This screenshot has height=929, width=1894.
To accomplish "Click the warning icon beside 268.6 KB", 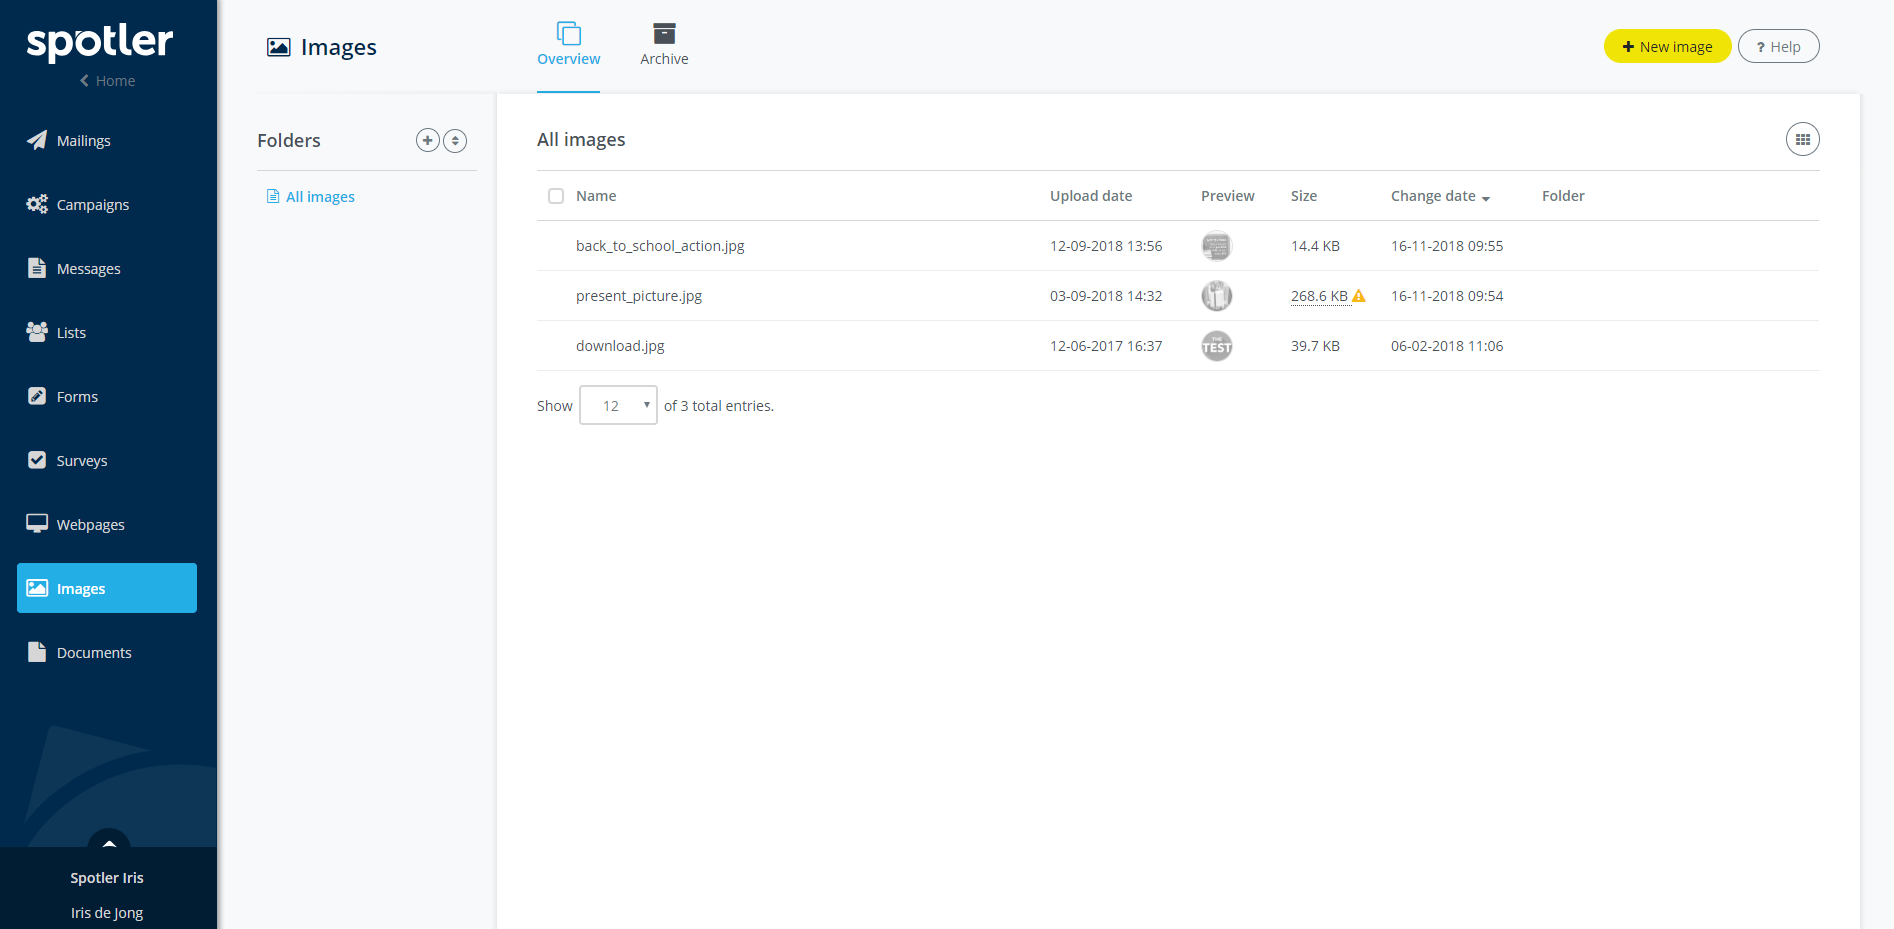I will click(1358, 296).
